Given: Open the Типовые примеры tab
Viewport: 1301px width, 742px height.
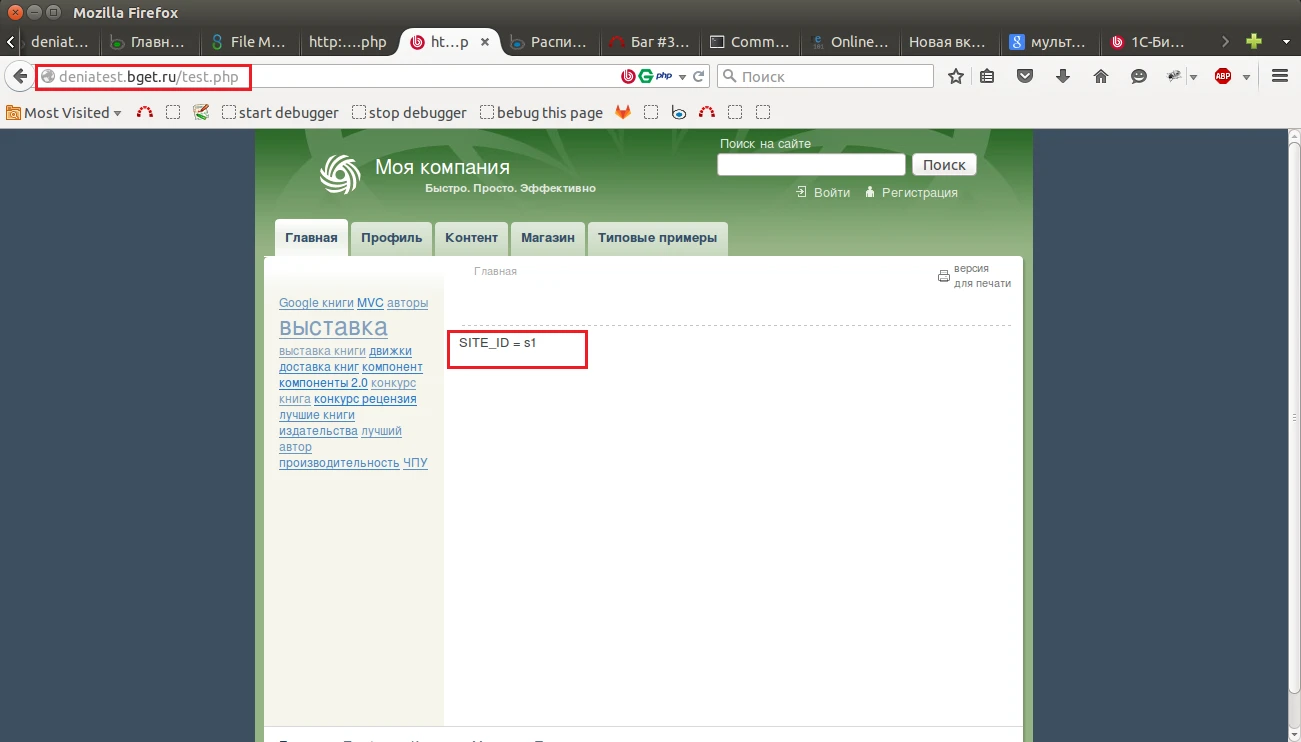Looking at the screenshot, I should point(657,238).
